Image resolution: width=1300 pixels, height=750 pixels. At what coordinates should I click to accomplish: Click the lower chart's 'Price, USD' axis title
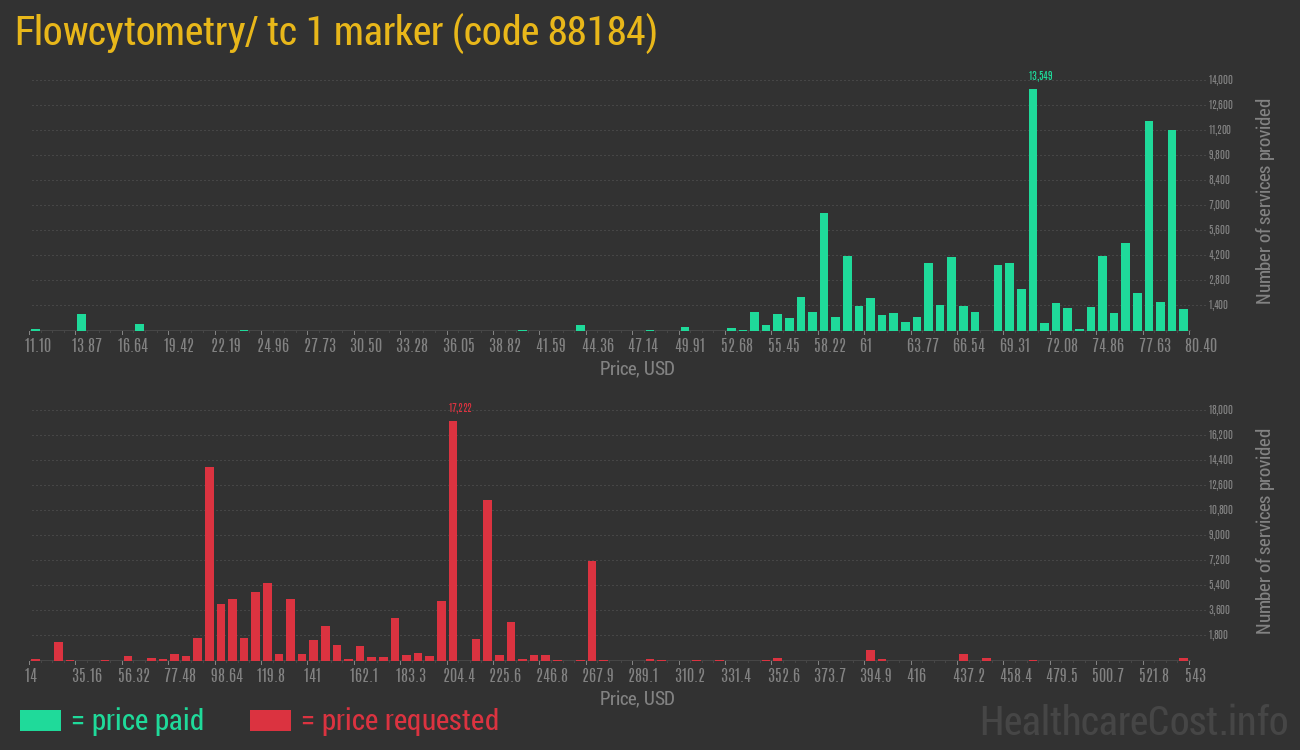click(637, 699)
